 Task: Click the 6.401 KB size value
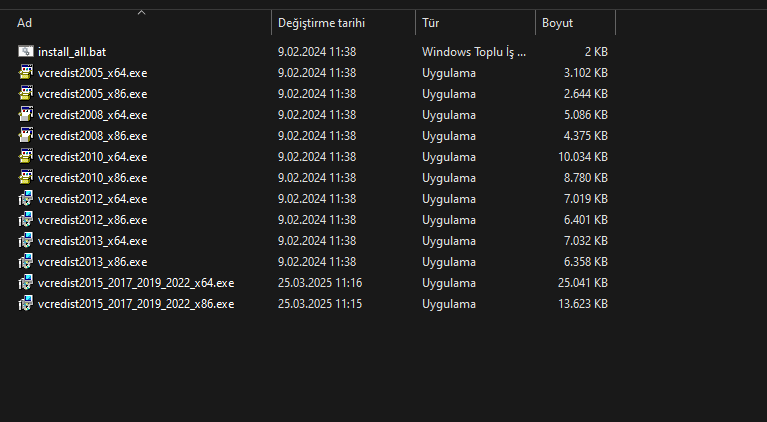tap(586, 220)
